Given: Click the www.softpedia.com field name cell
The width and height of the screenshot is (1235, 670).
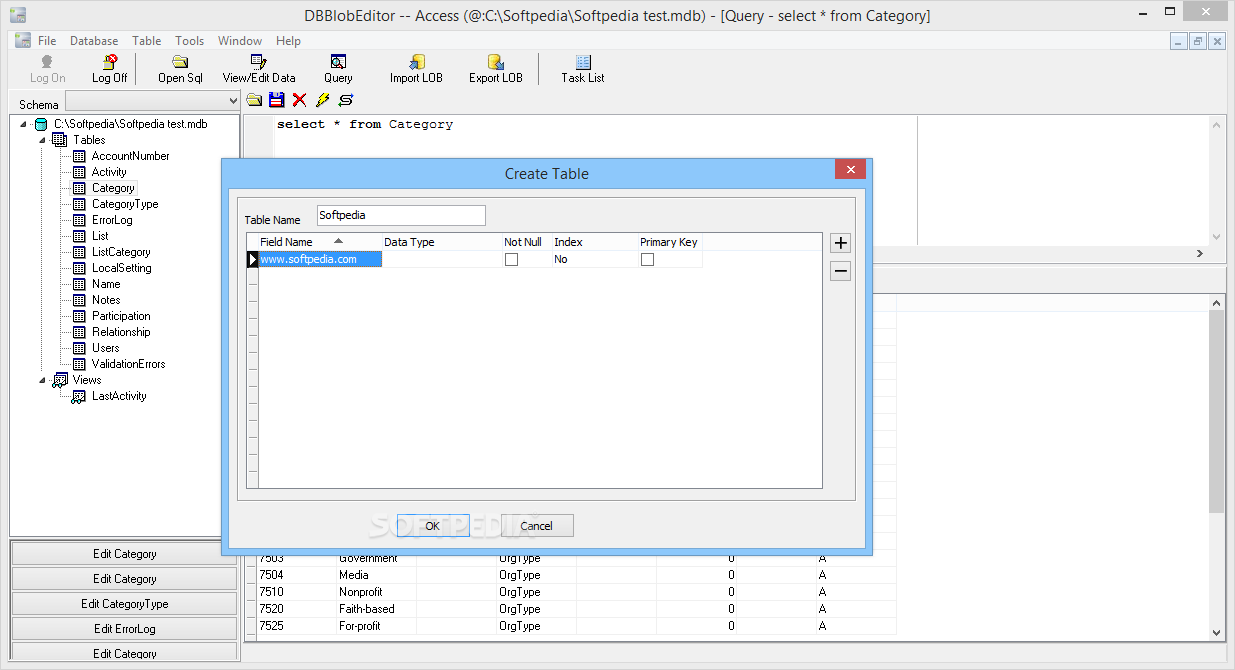Looking at the screenshot, I should coord(320,259).
